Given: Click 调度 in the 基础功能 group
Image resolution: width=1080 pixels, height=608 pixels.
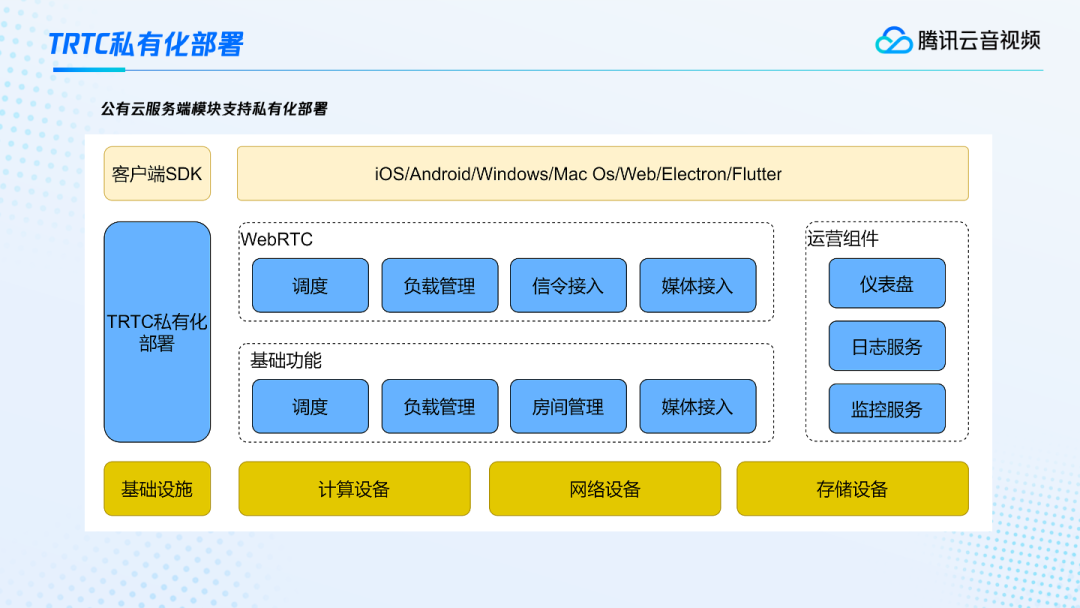Looking at the screenshot, I should (310, 406).
